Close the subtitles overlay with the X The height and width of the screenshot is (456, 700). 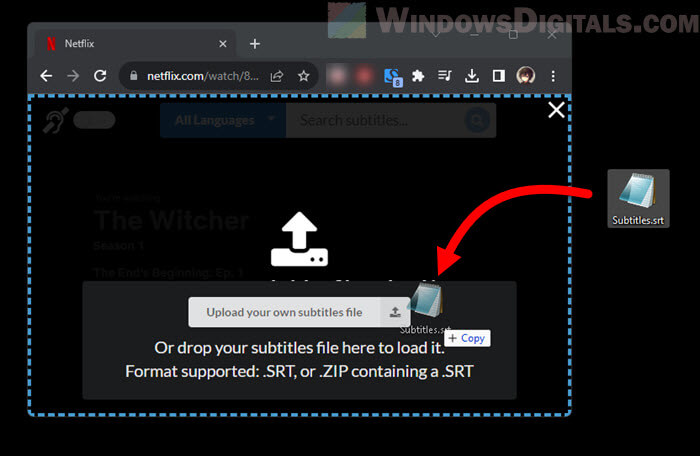click(556, 110)
